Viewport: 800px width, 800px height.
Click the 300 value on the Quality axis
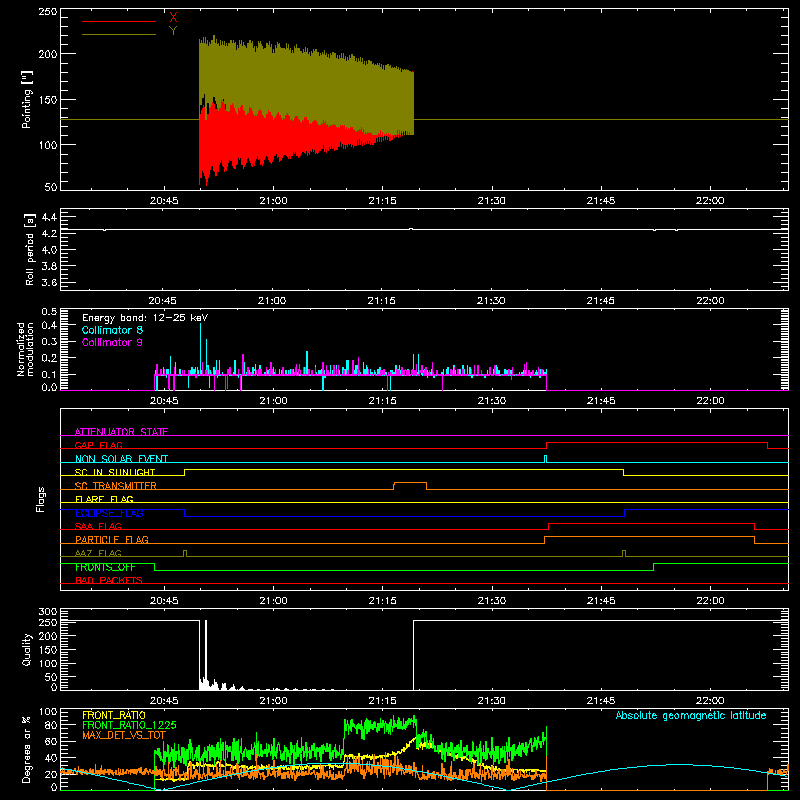tap(48, 612)
